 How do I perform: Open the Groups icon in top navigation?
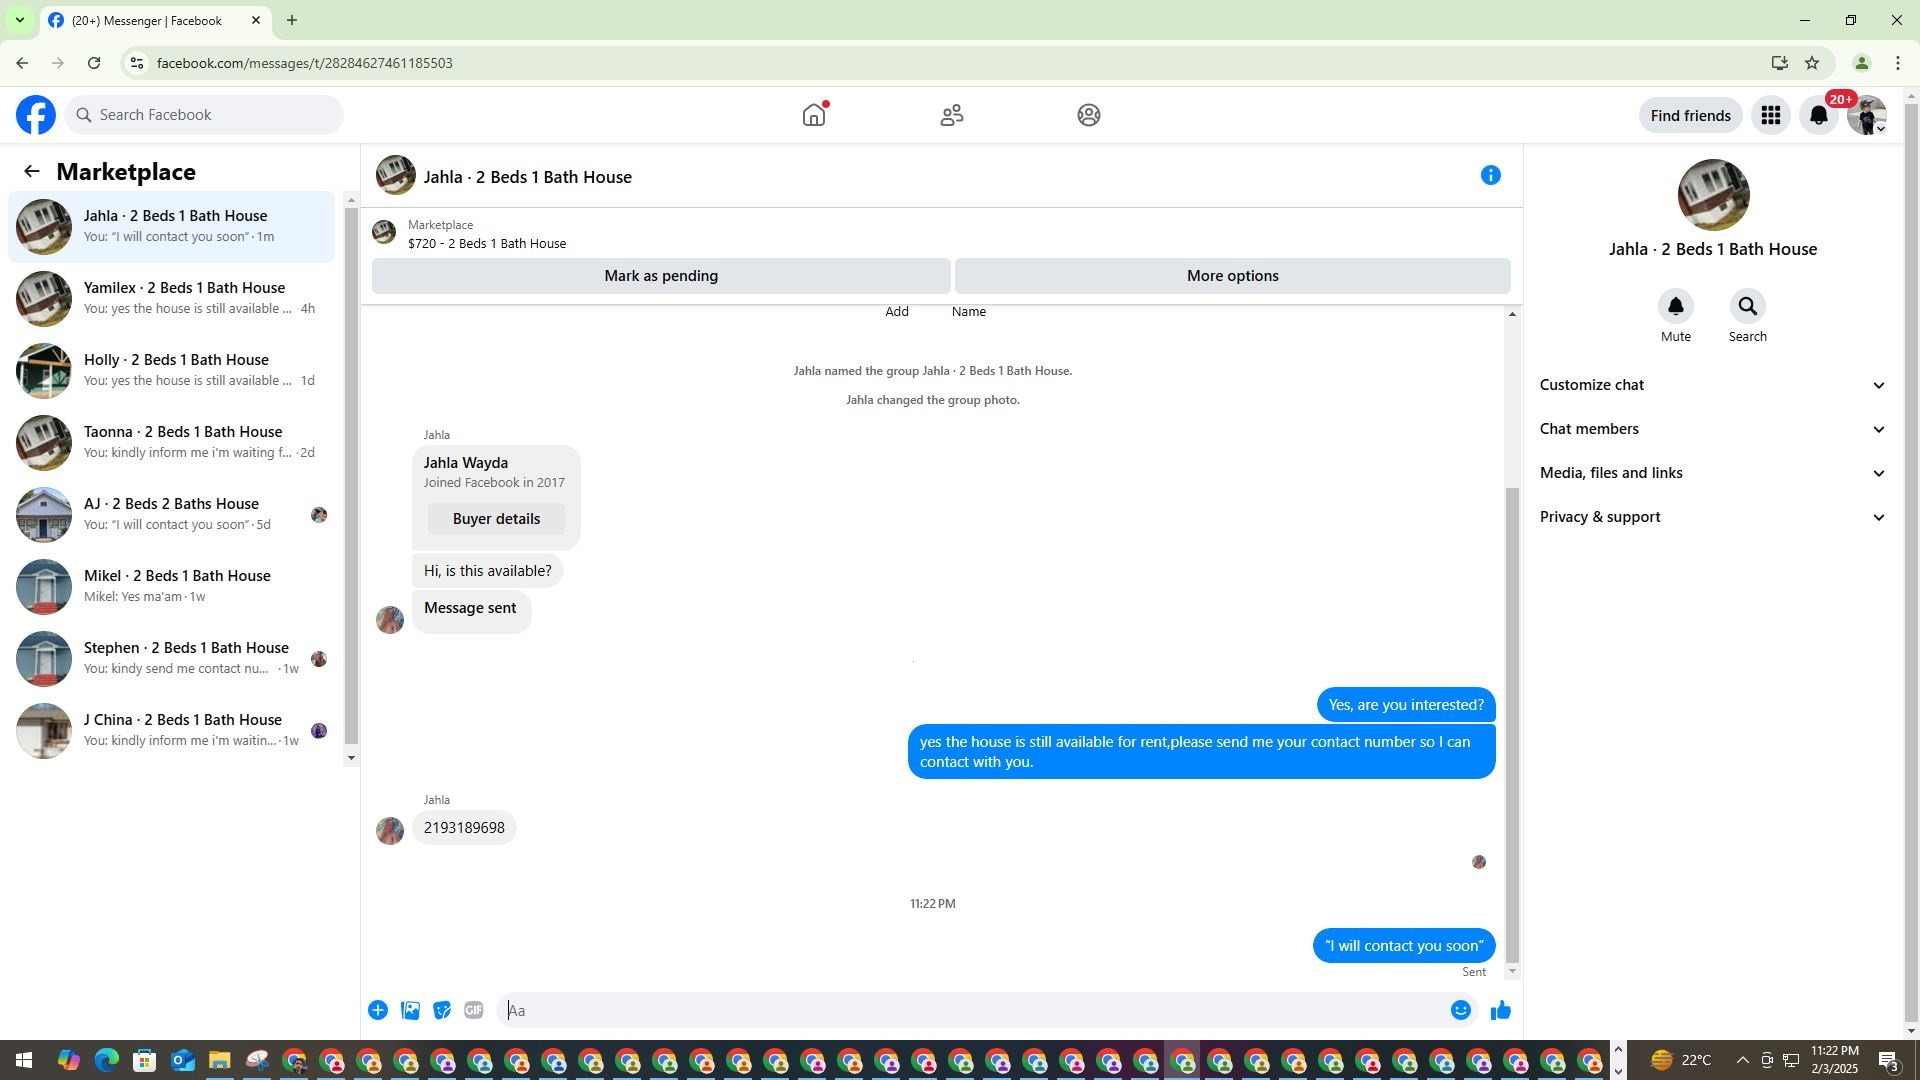point(1089,115)
